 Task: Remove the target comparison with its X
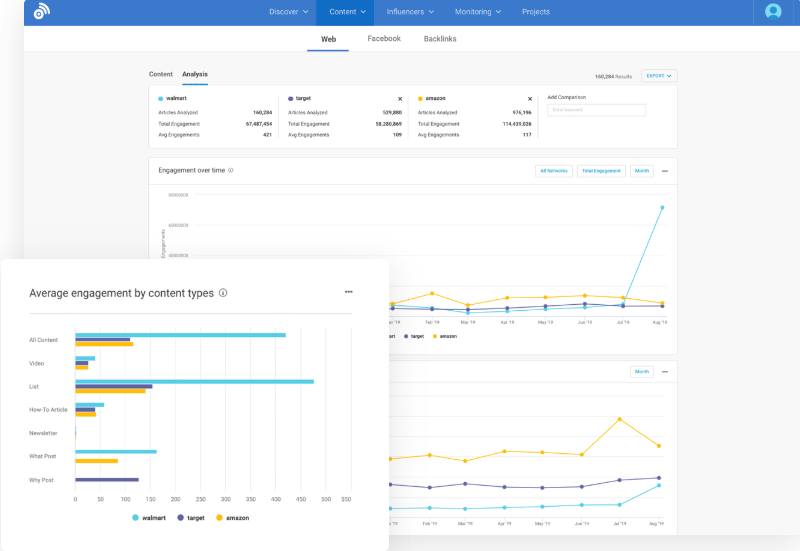(x=400, y=99)
